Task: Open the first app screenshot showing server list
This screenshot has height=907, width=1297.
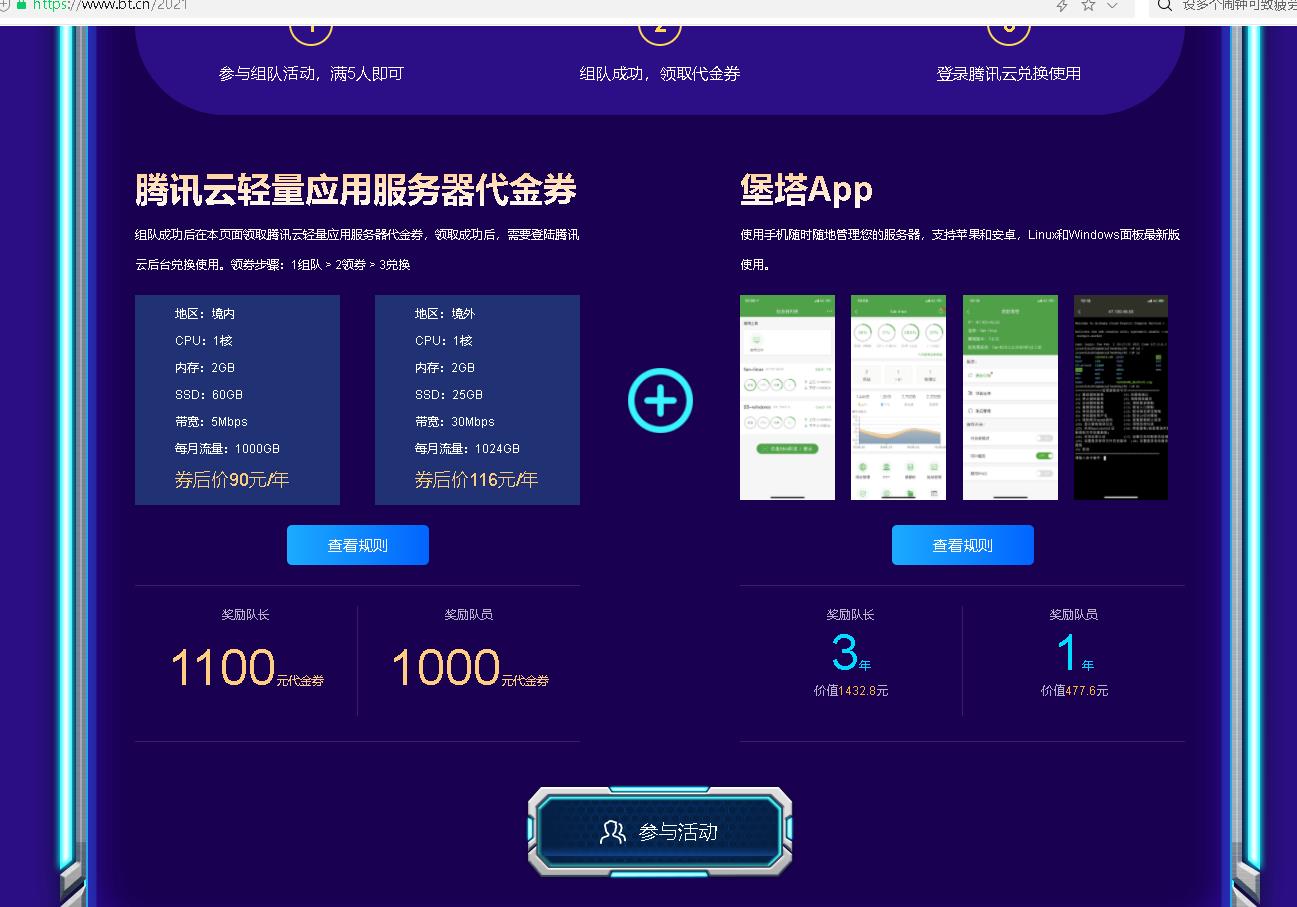Action: pos(787,397)
